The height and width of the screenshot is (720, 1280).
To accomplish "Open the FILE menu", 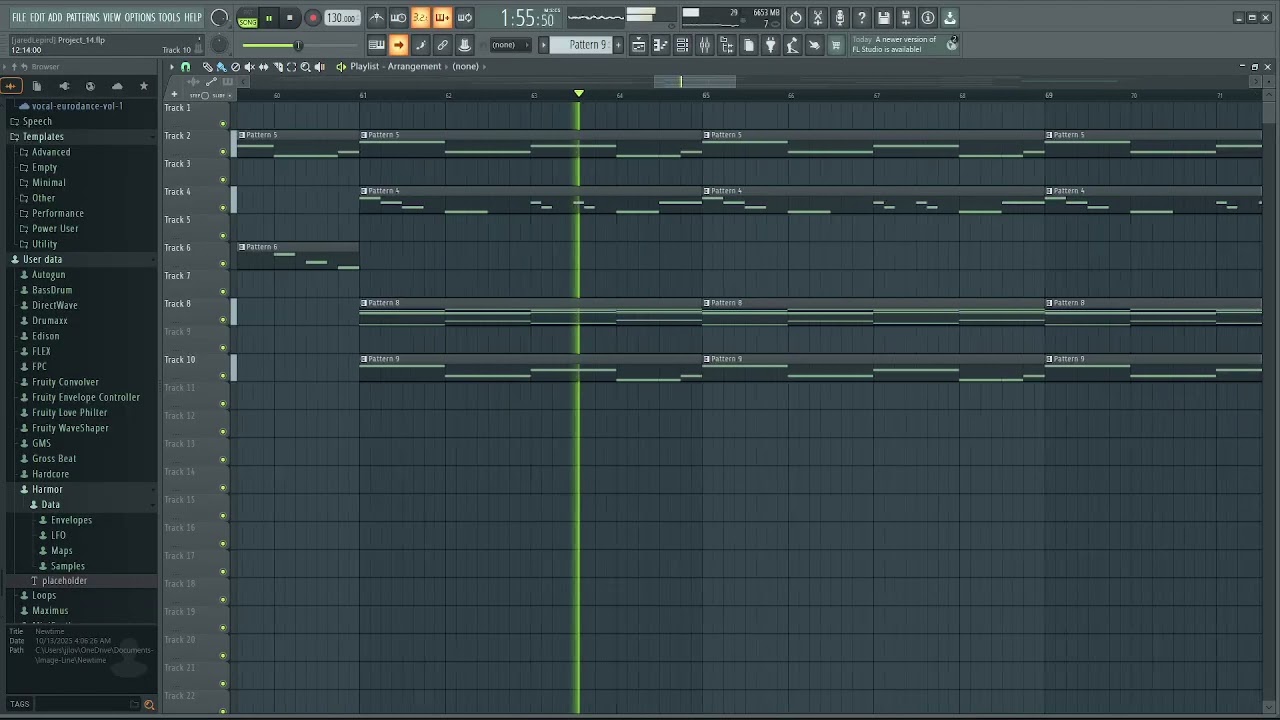I will [18, 17].
